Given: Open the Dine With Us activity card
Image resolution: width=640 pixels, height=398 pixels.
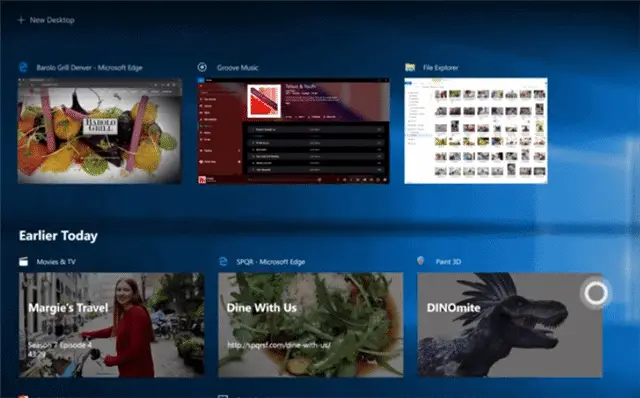Looking at the screenshot, I should point(311,325).
